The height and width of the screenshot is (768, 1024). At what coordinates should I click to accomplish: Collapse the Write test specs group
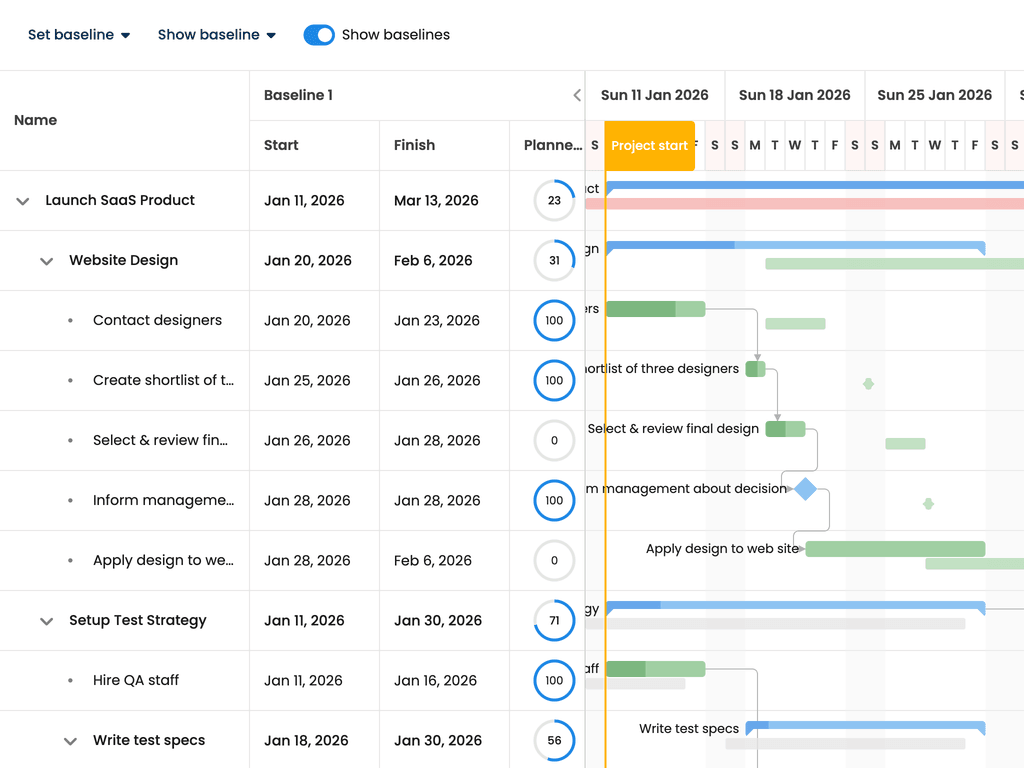[x=71, y=741]
